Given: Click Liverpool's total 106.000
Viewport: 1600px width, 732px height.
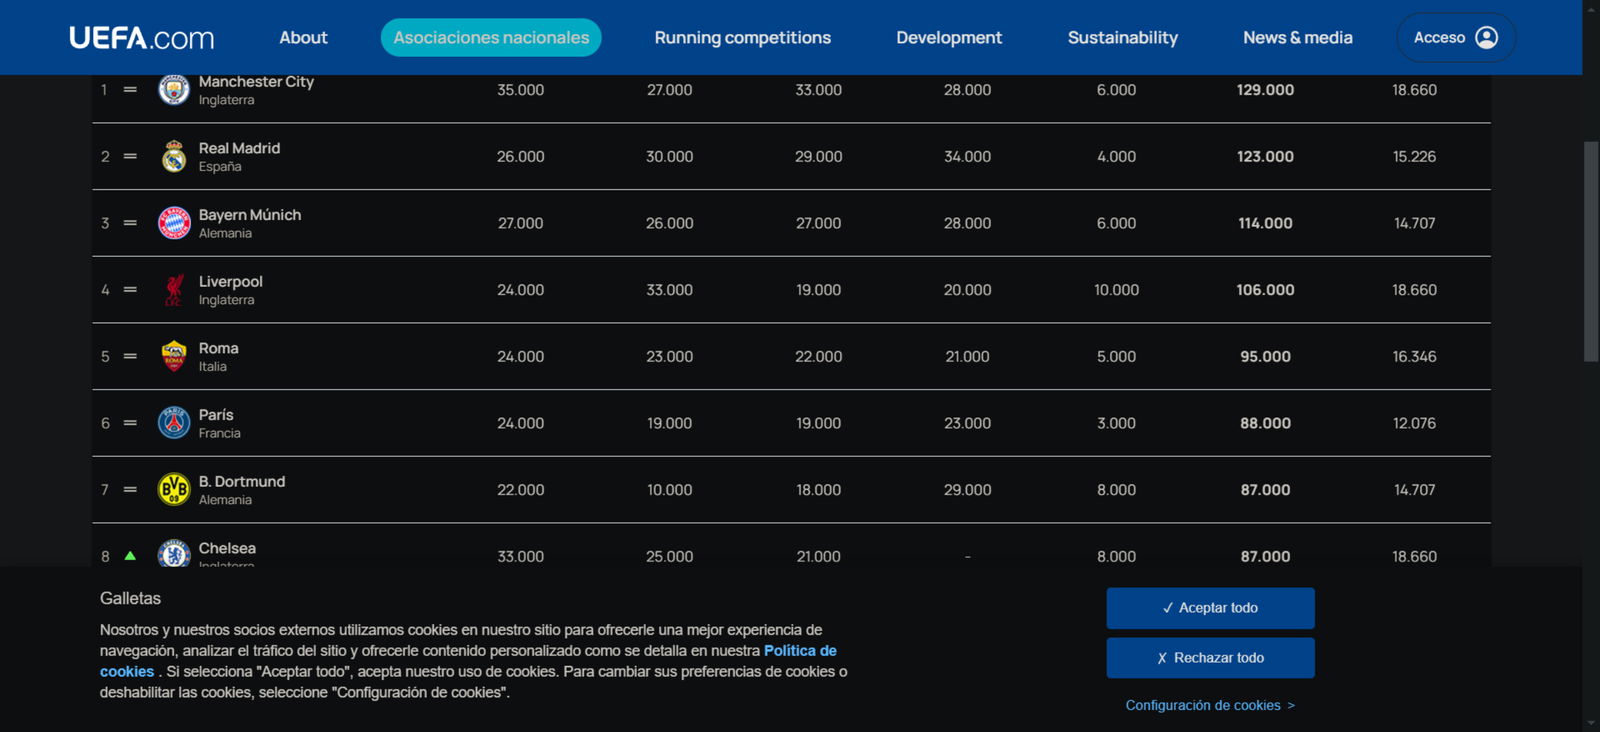Looking at the screenshot, I should 1265,290.
